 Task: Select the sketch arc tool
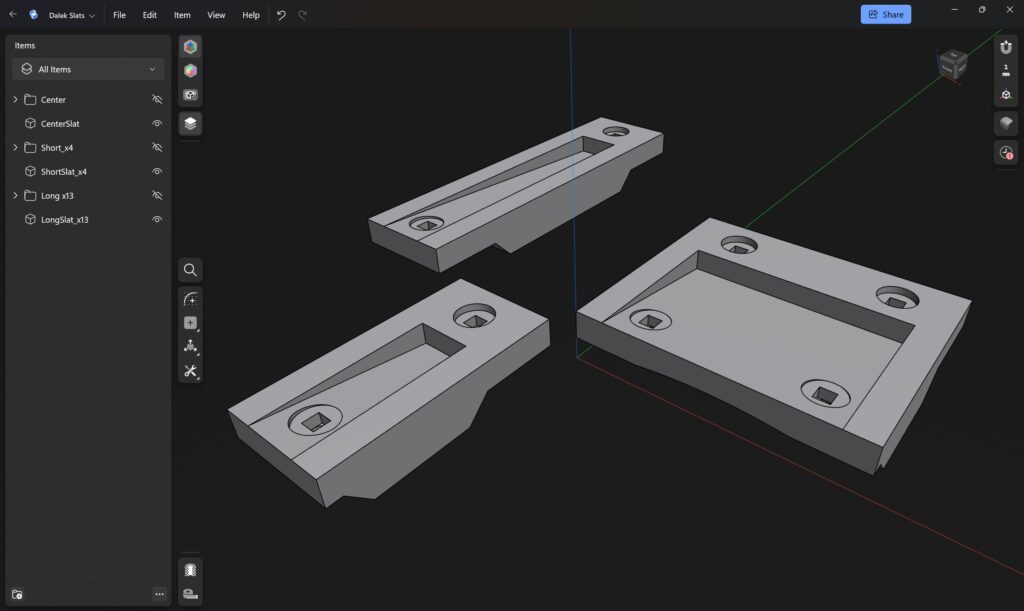190,299
